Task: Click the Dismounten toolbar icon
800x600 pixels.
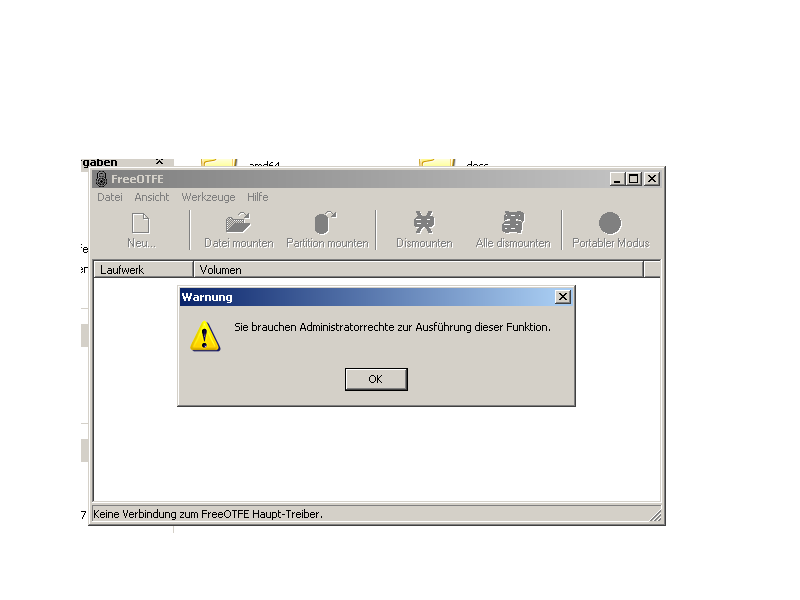Action: (x=424, y=222)
